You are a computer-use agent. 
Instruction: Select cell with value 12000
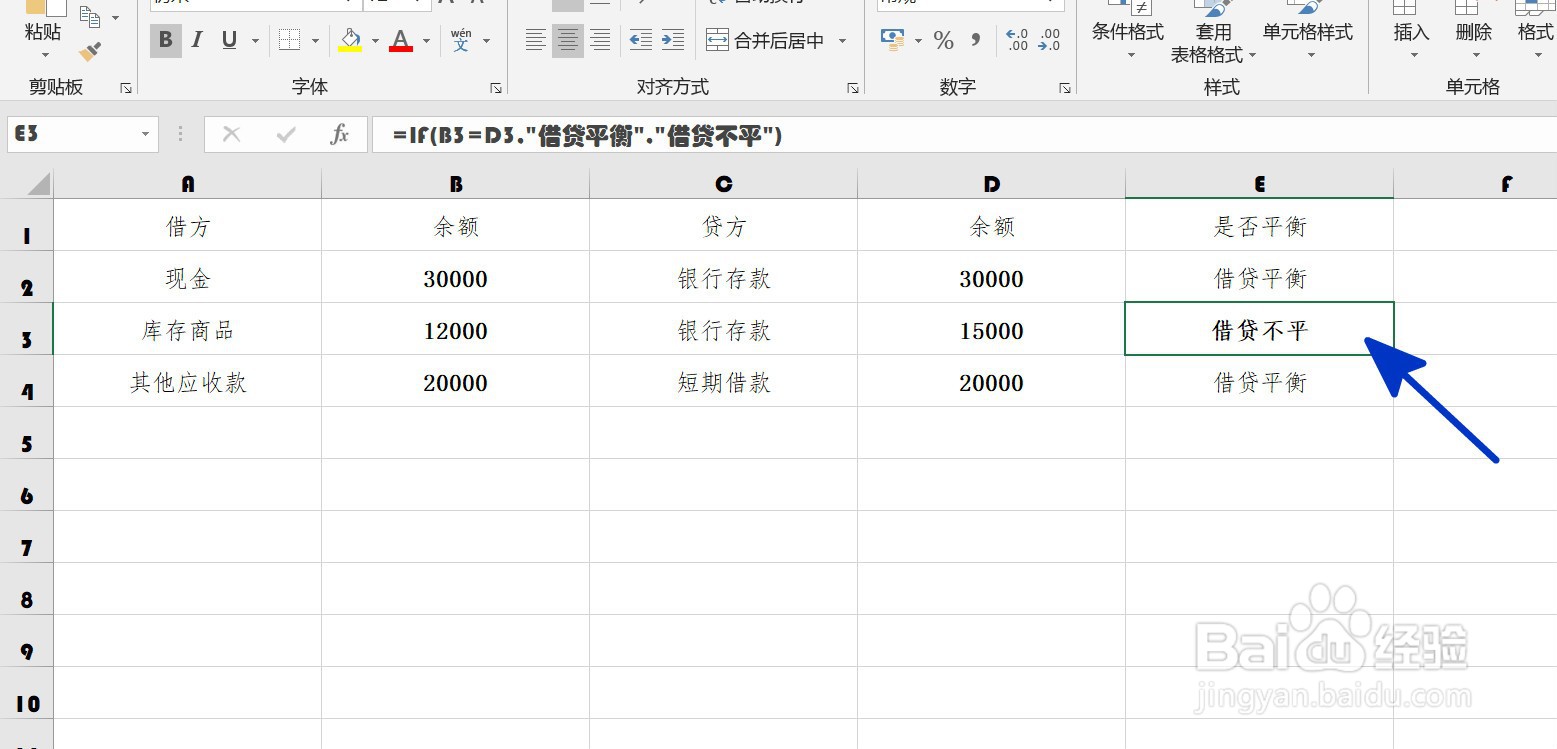[456, 330]
